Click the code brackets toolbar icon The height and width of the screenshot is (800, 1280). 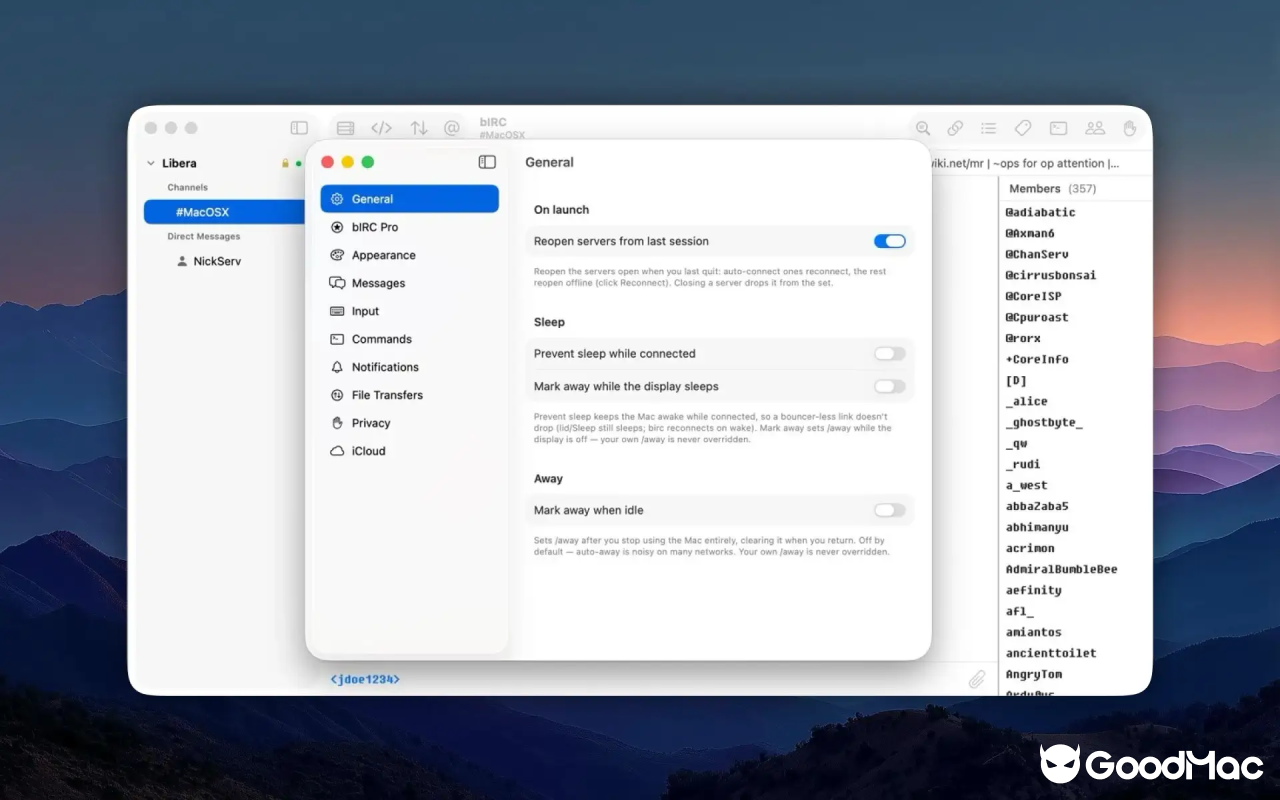[x=381, y=128]
